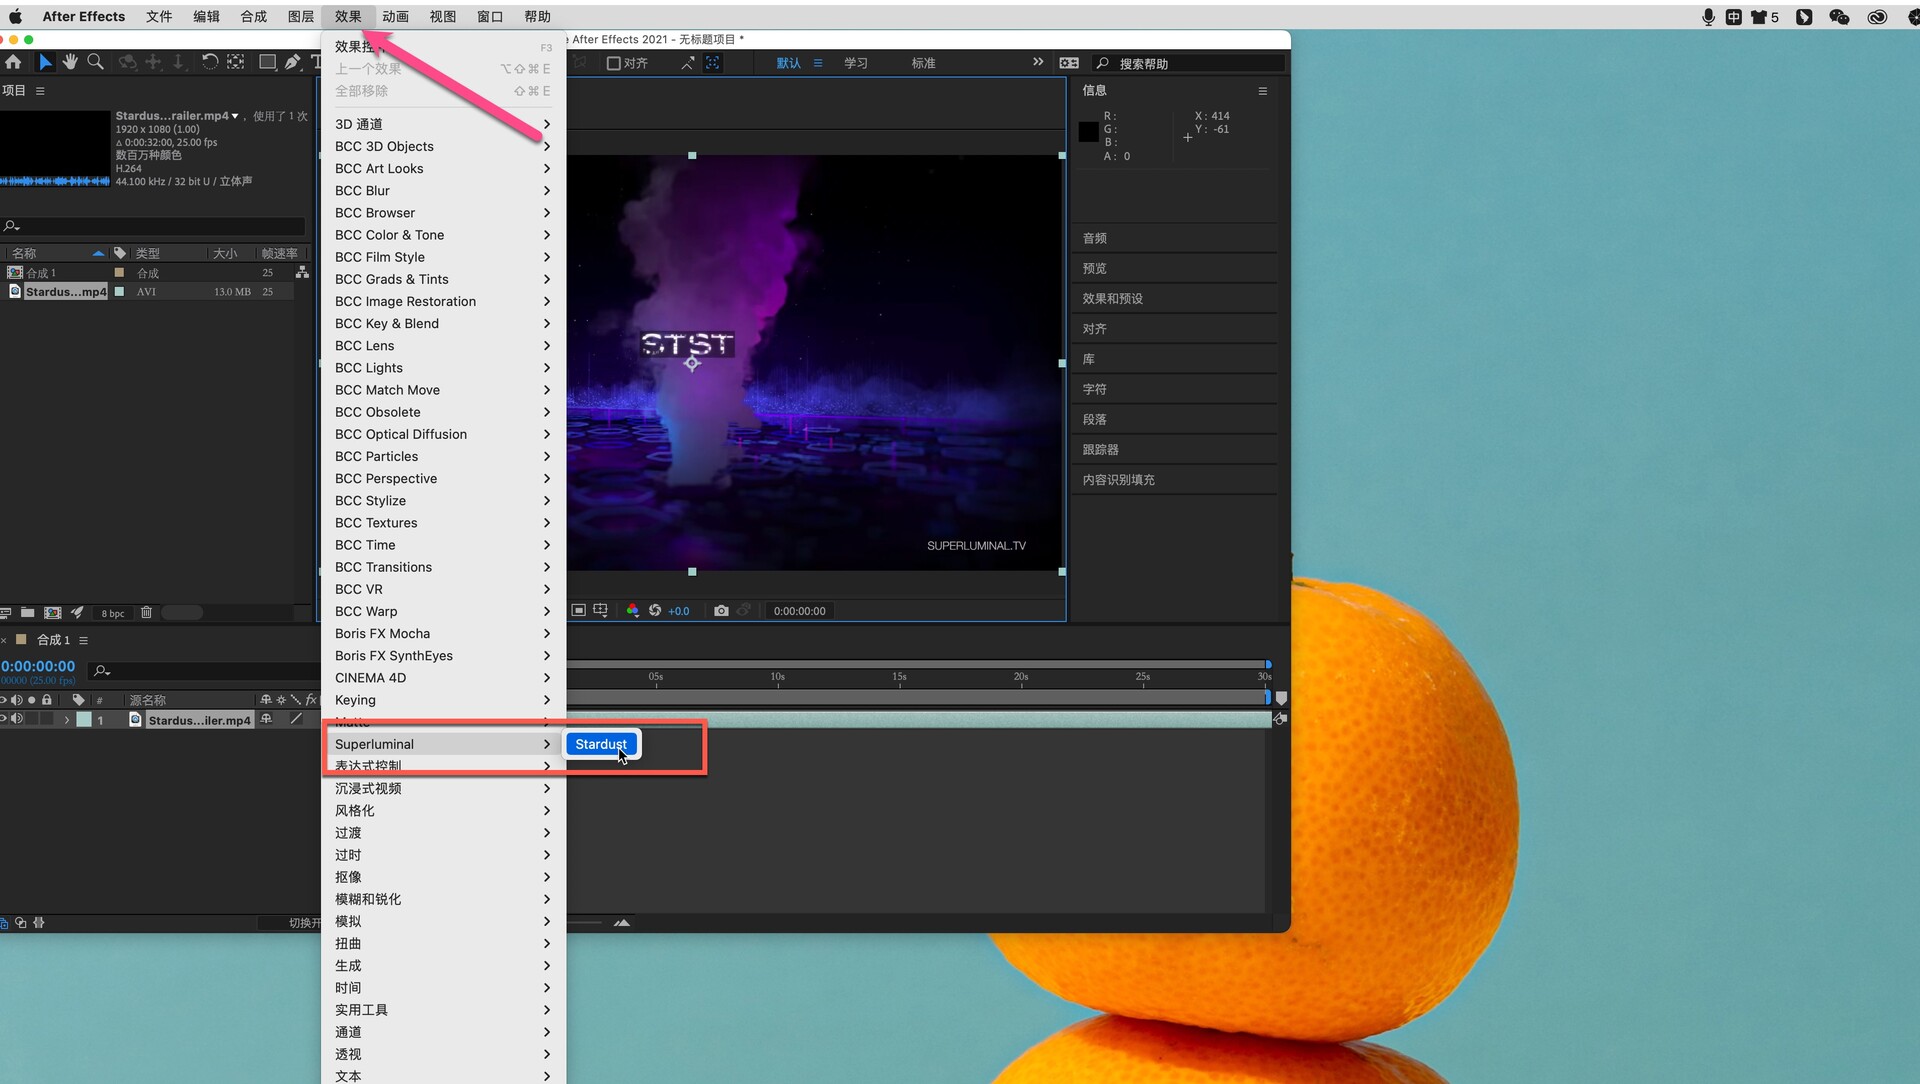Toggle video visibility eye for Stardus layer
Image resolution: width=1920 pixels, height=1084 pixels.
tap(3, 719)
